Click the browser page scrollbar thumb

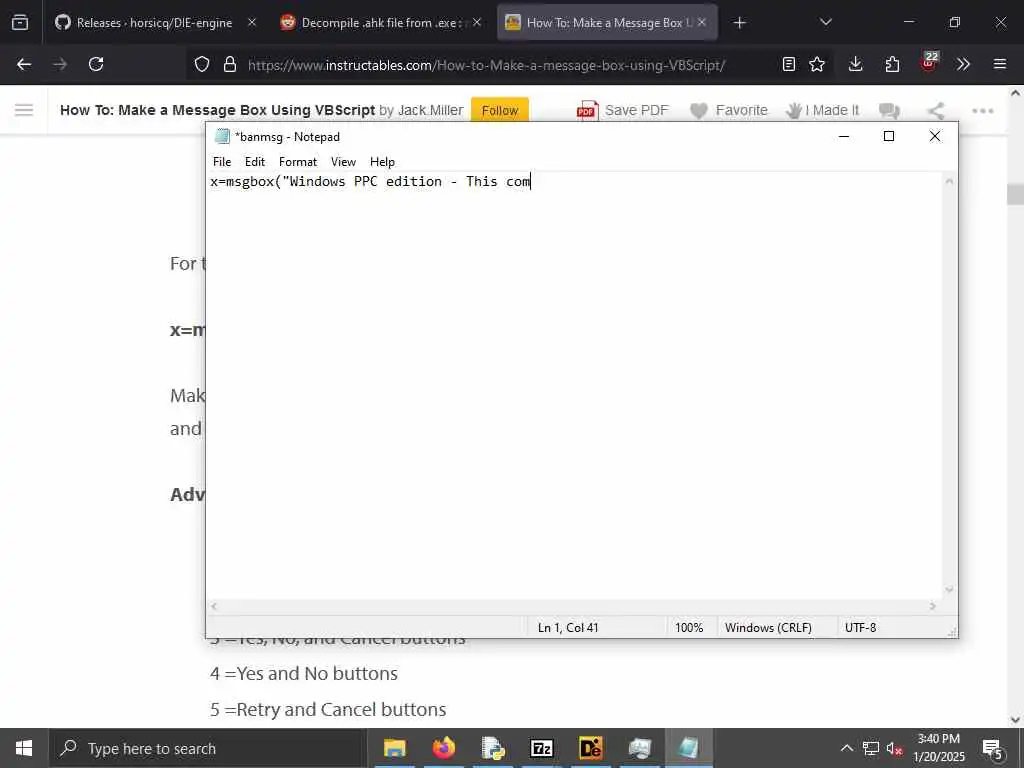(1015, 195)
